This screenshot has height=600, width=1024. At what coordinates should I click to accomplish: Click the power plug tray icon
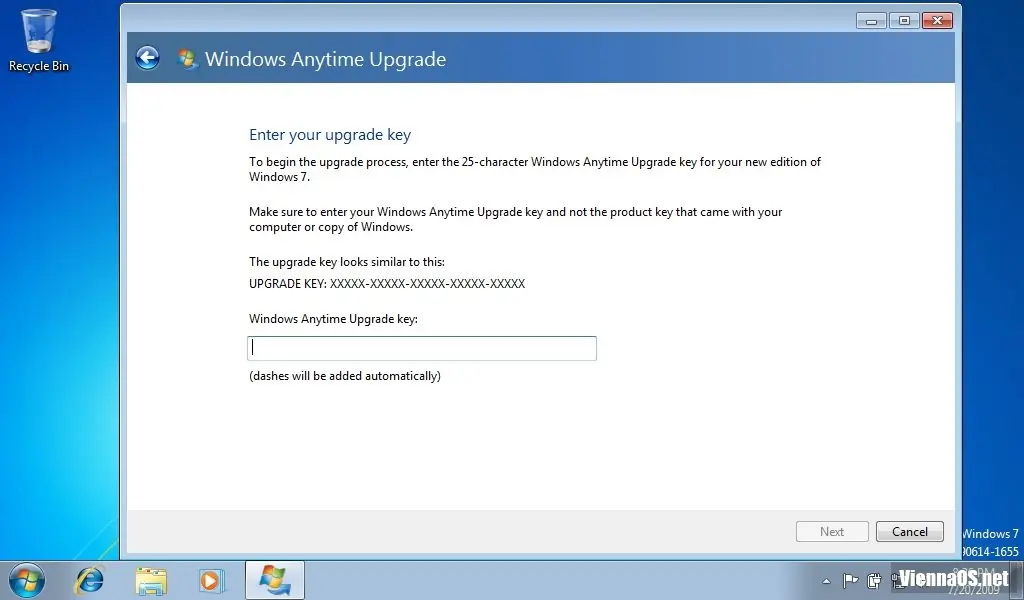(x=874, y=580)
